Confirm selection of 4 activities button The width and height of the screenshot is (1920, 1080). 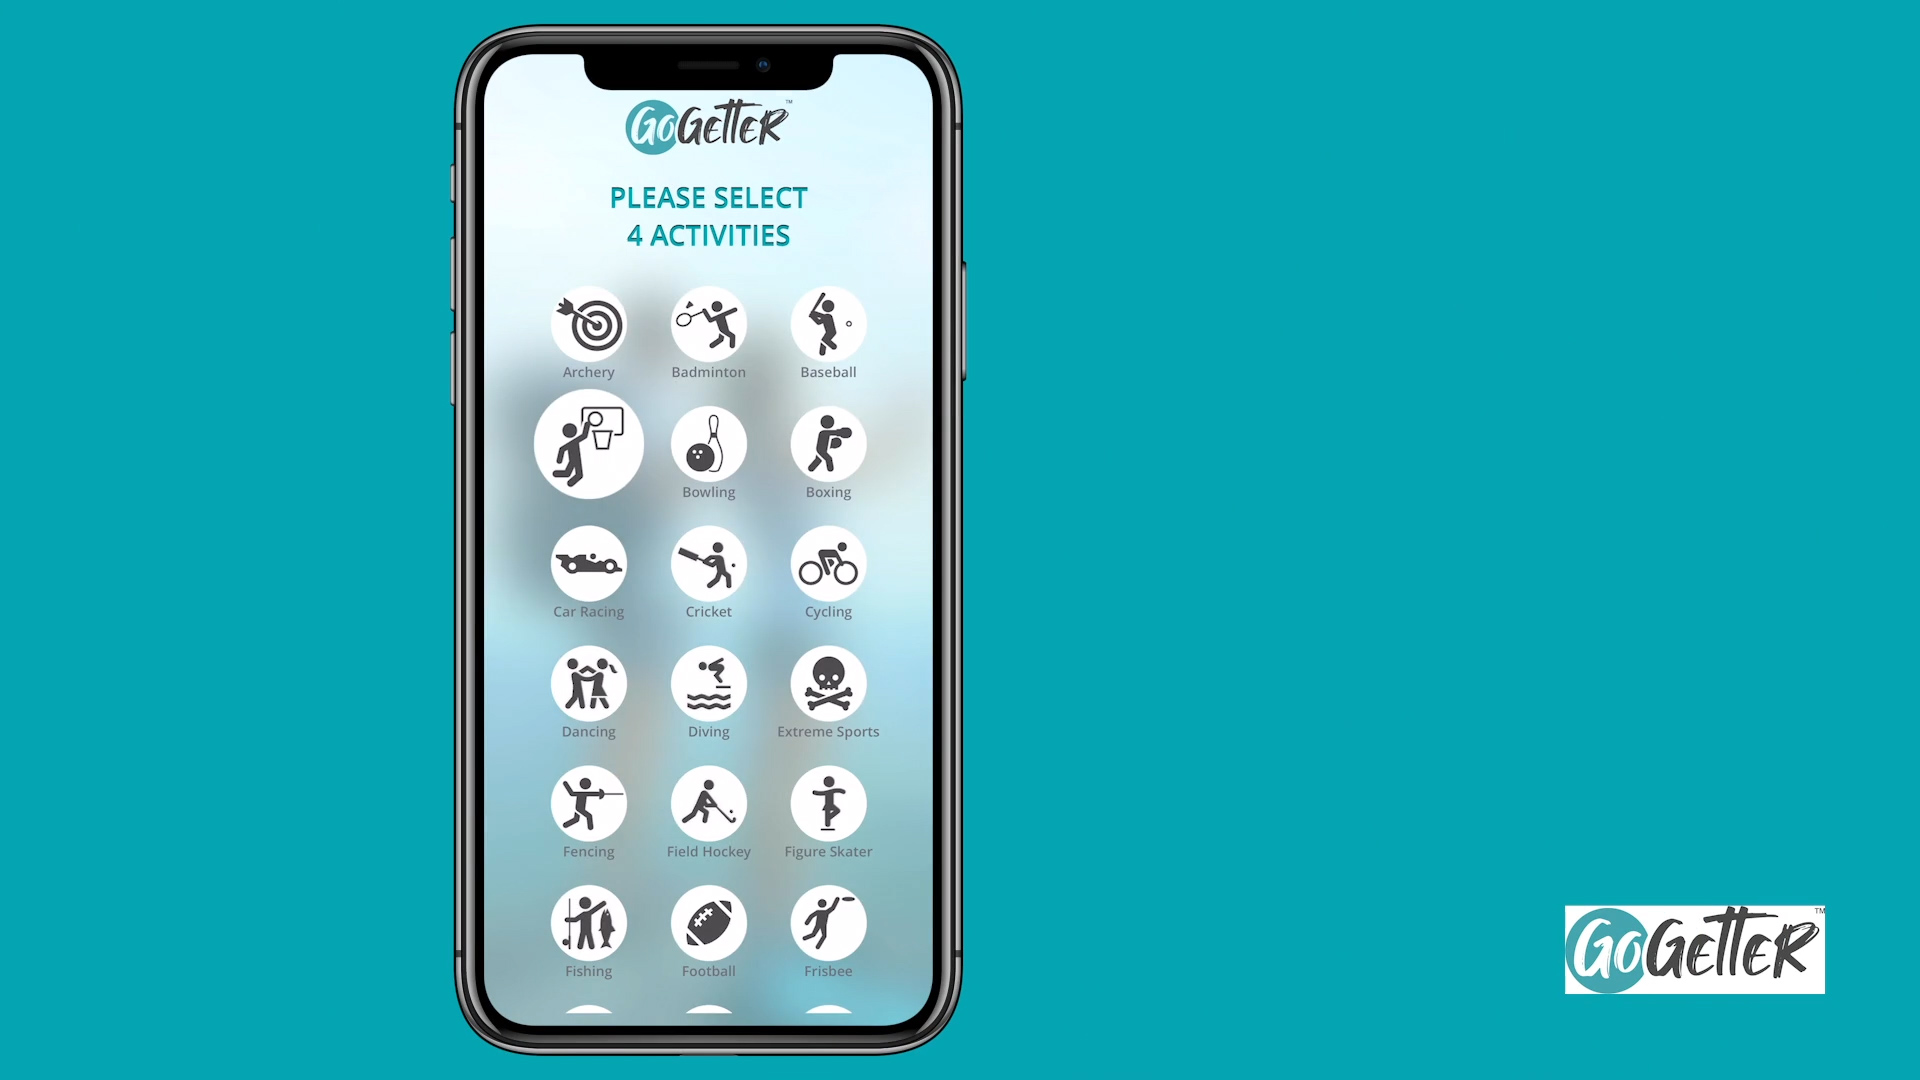coord(708,216)
